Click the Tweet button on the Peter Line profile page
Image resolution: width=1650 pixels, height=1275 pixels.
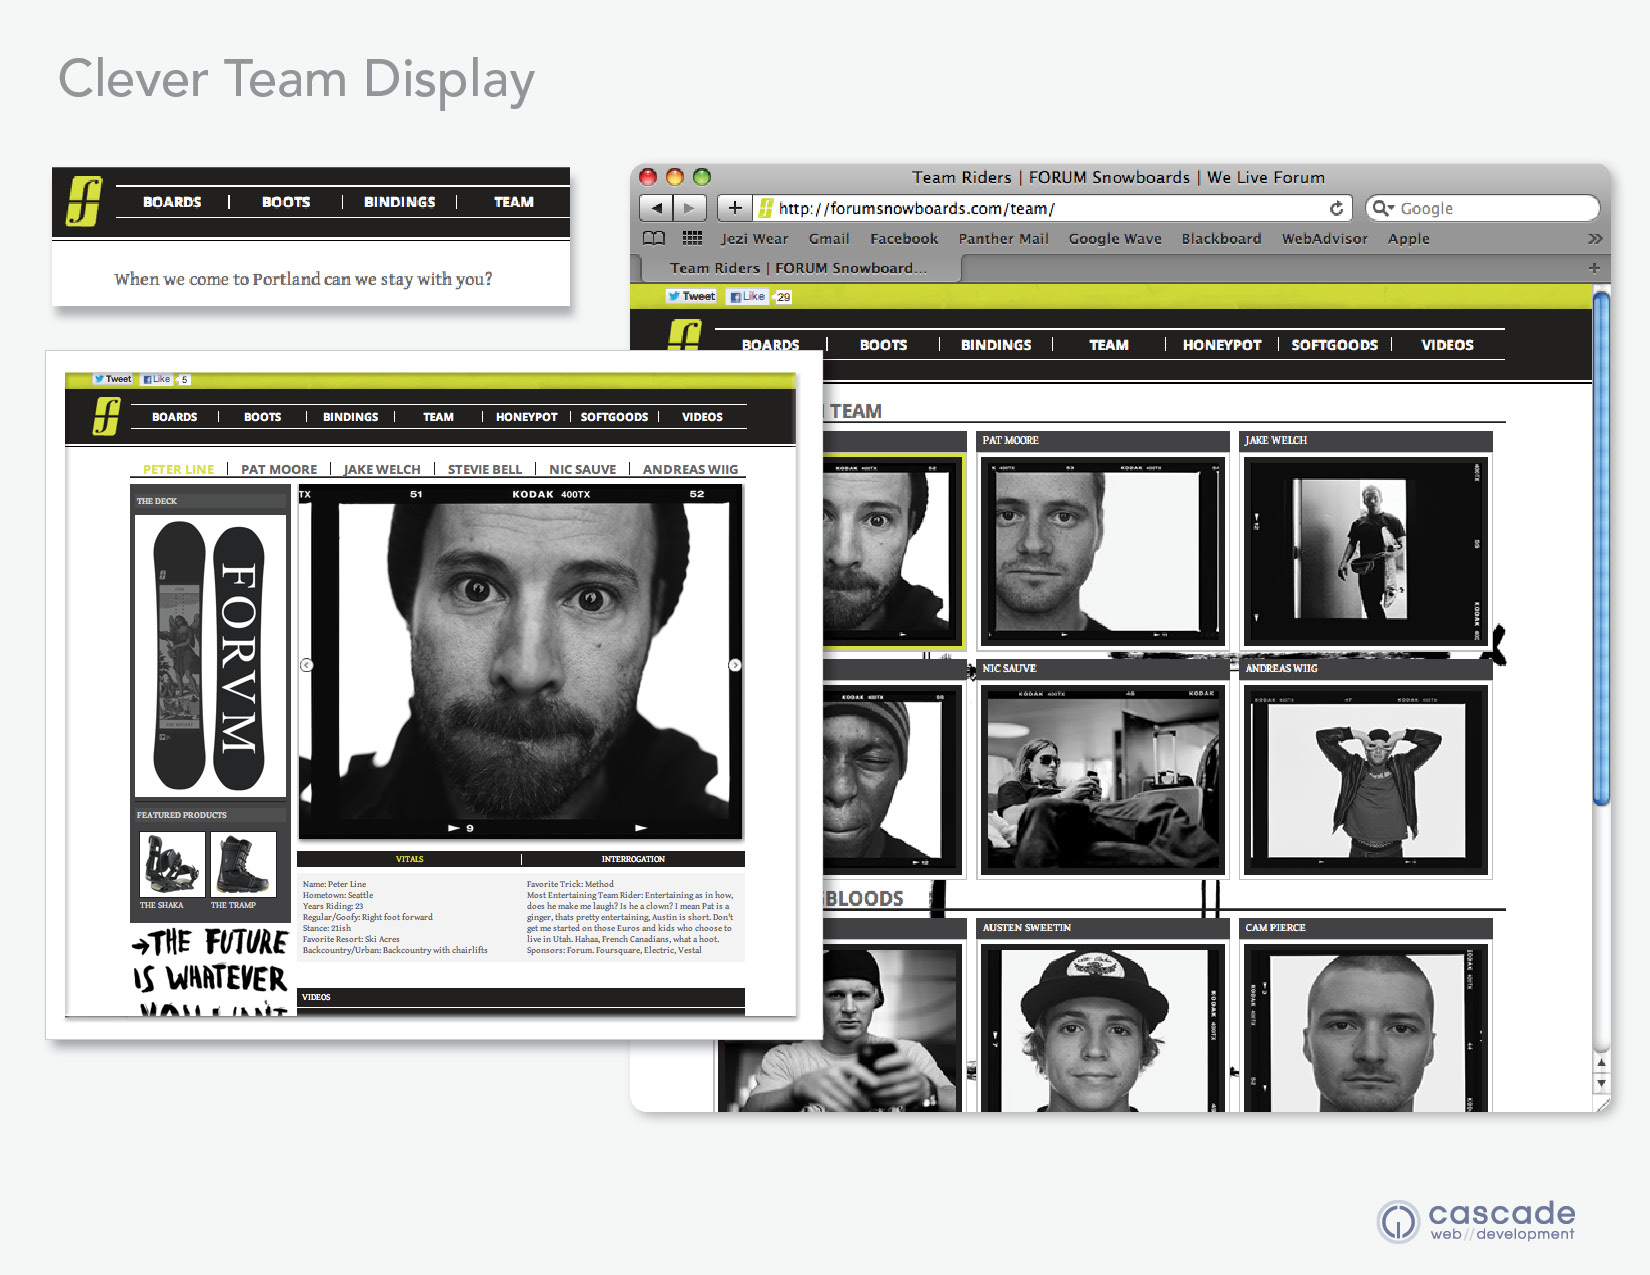(112, 379)
